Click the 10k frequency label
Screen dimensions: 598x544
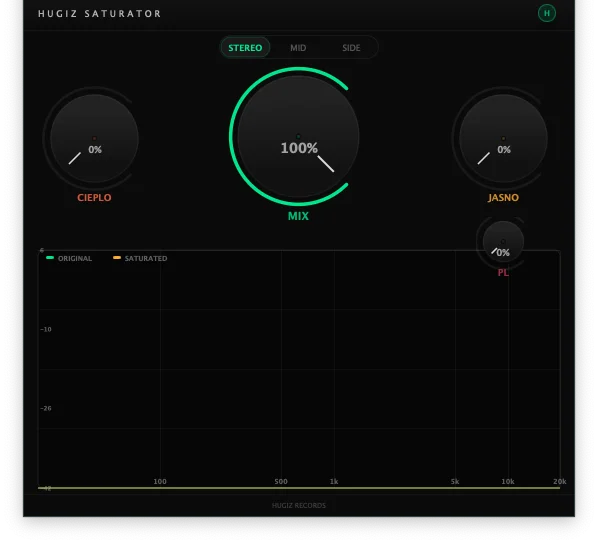pos(508,481)
